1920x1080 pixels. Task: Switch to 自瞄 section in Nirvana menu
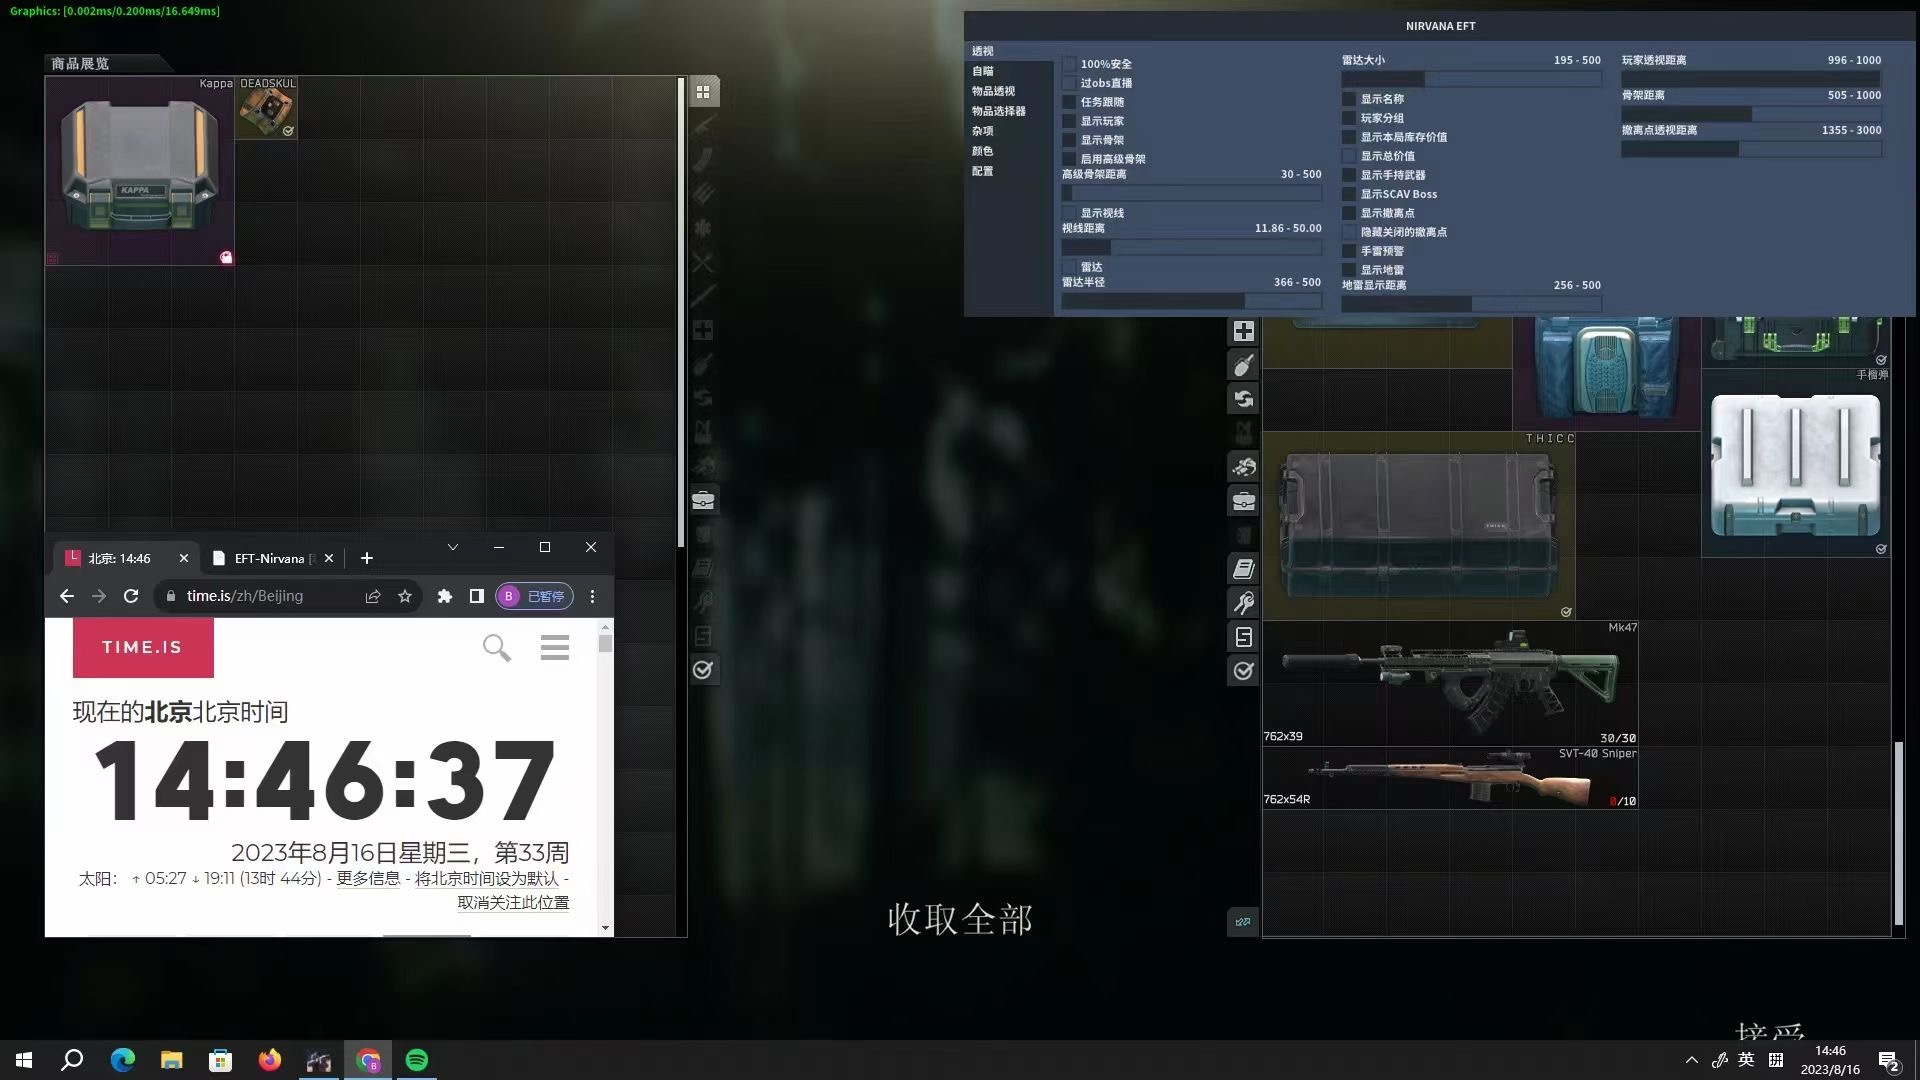pos(983,71)
